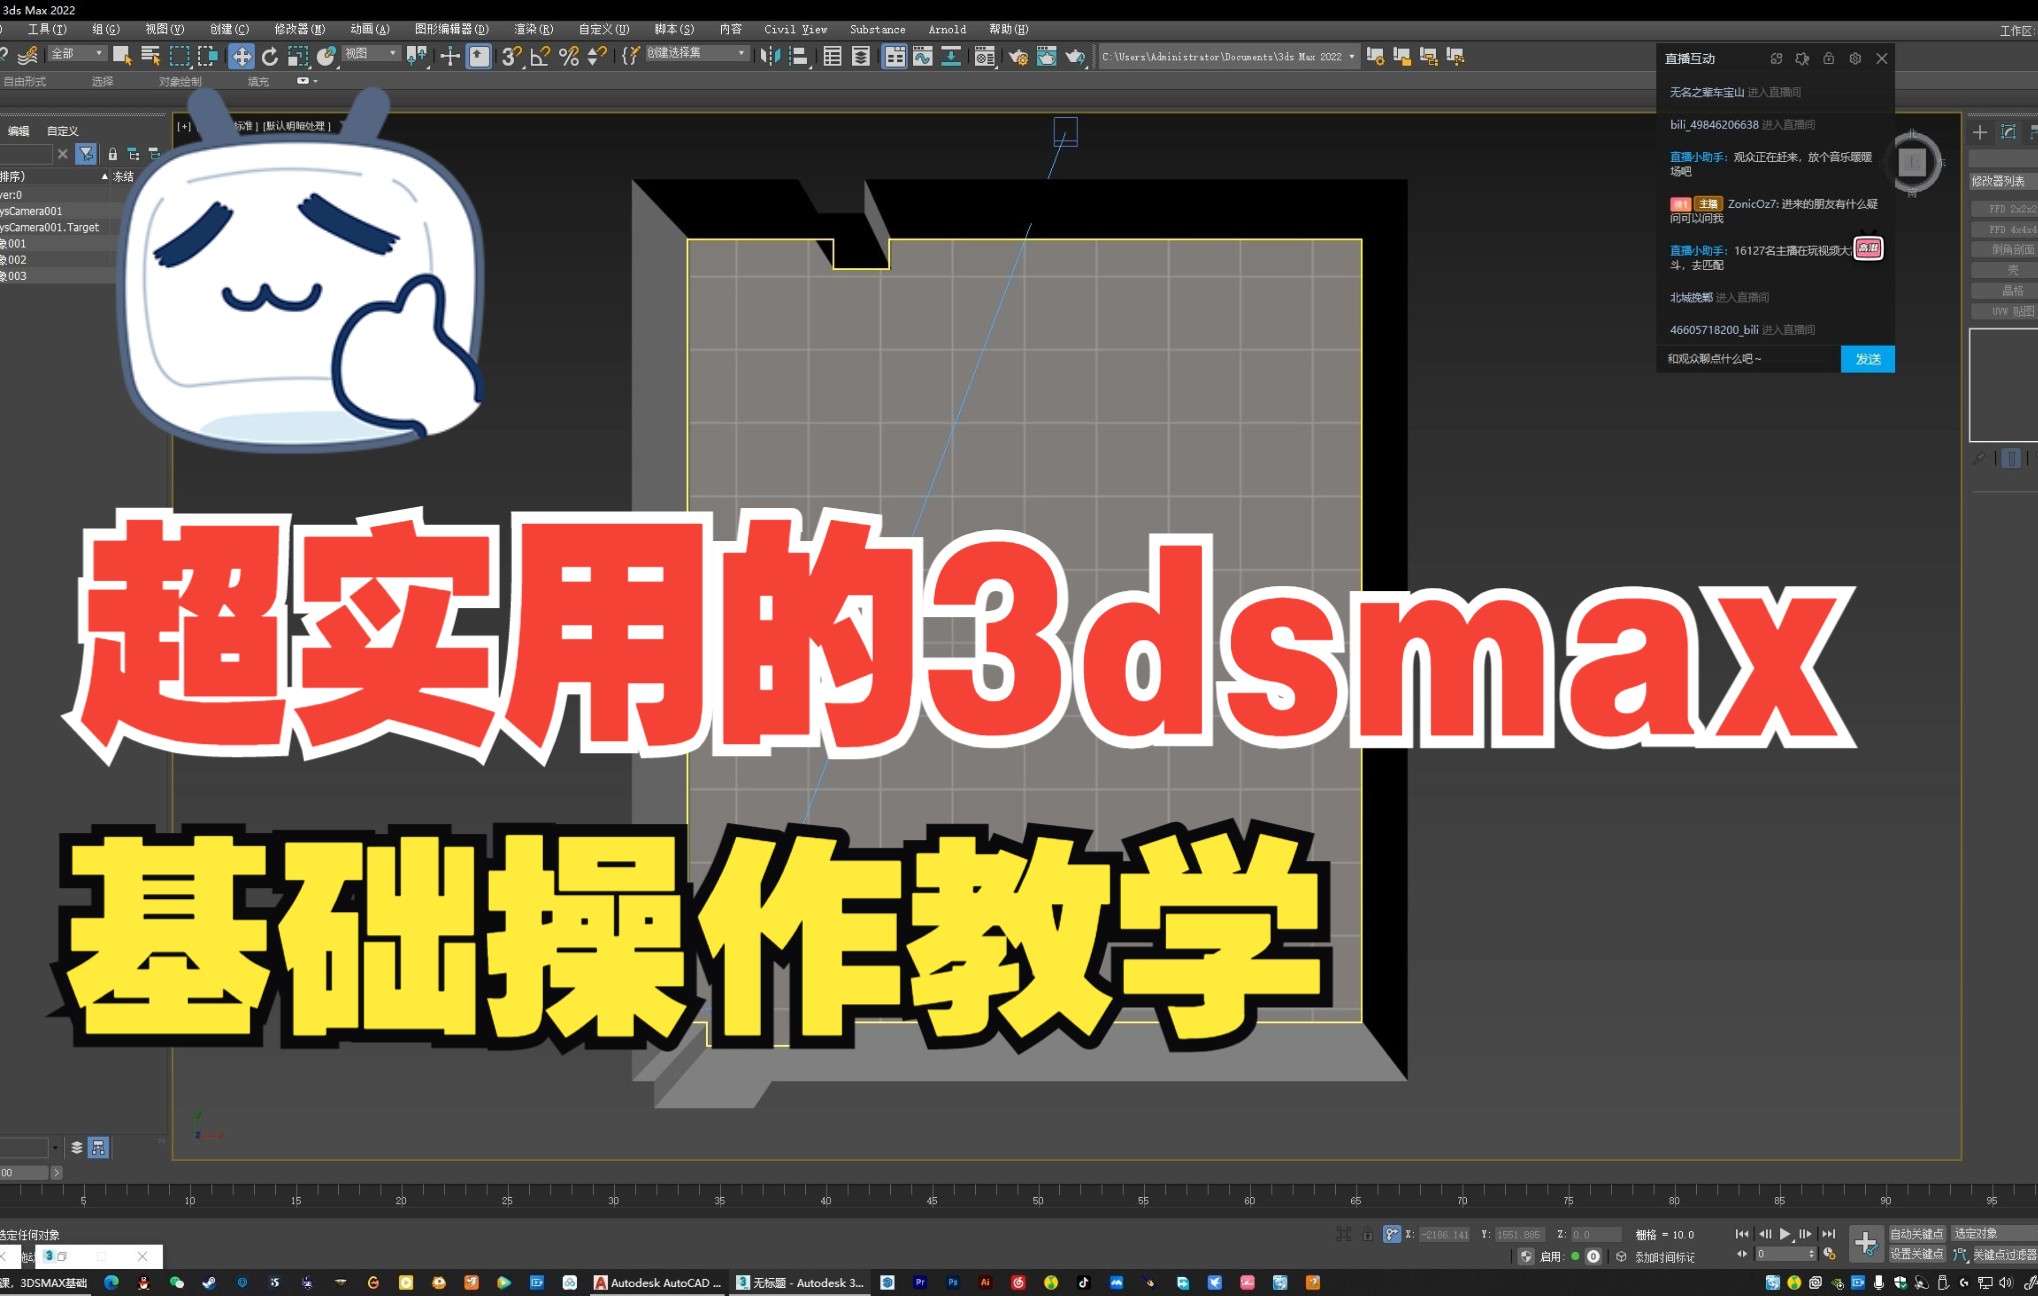Click the Select and Manipulate crosshair icon
Viewport: 2038px width, 1296px height.
point(450,56)
